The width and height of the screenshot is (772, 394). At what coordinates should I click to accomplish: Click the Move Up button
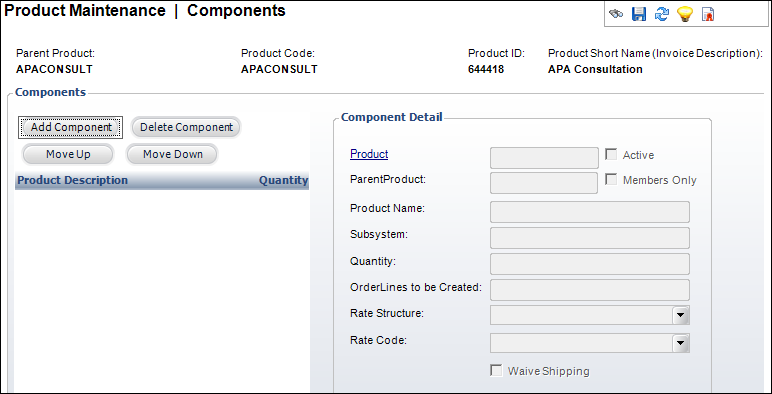pos(68,155)
